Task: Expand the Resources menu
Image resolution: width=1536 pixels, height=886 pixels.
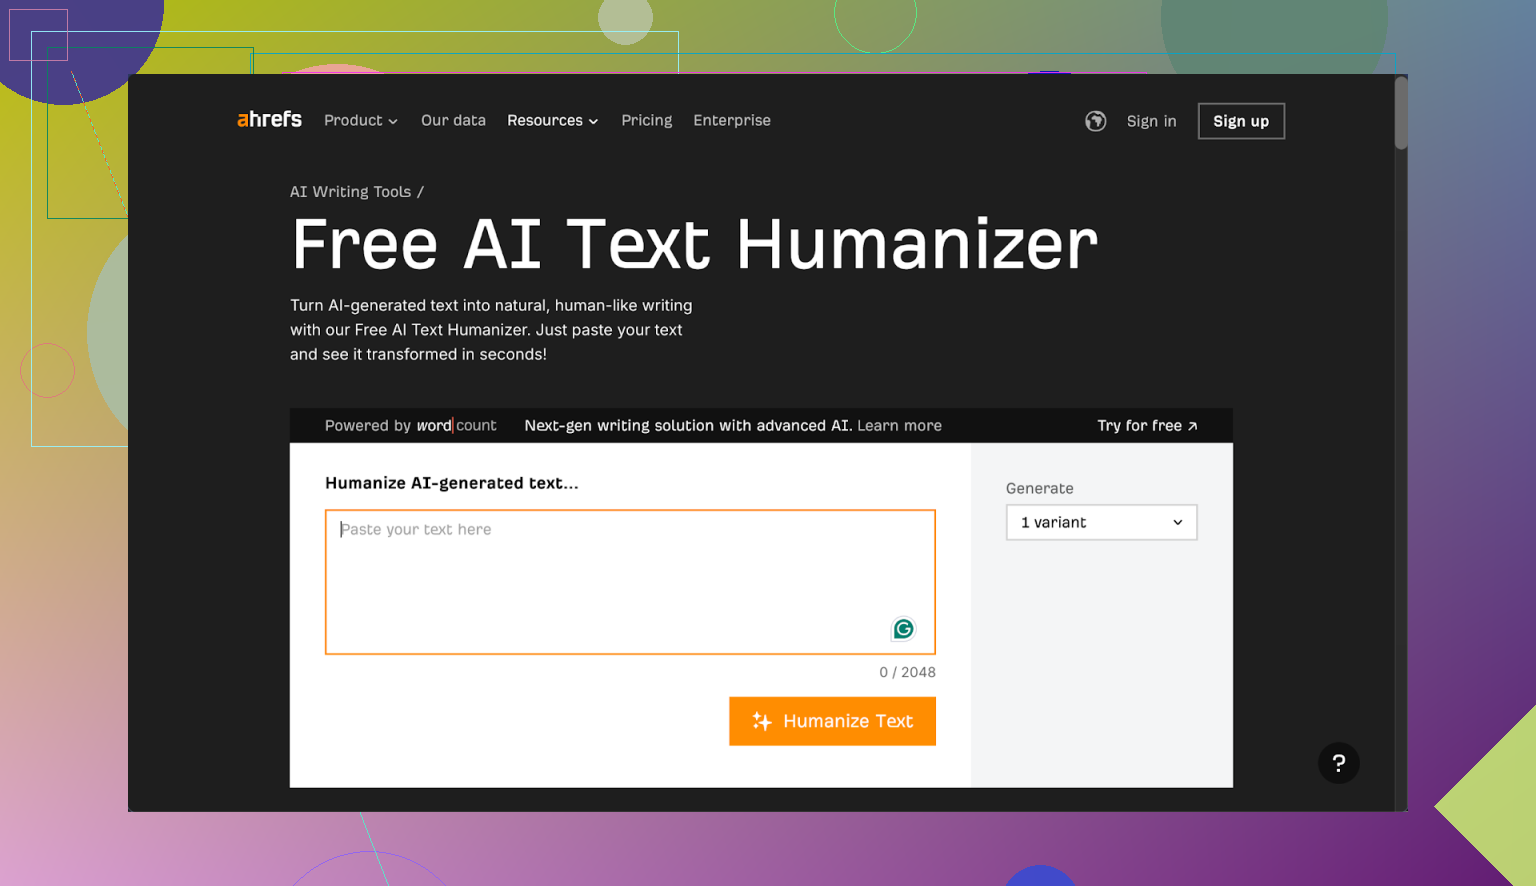Action: [552, 121]
